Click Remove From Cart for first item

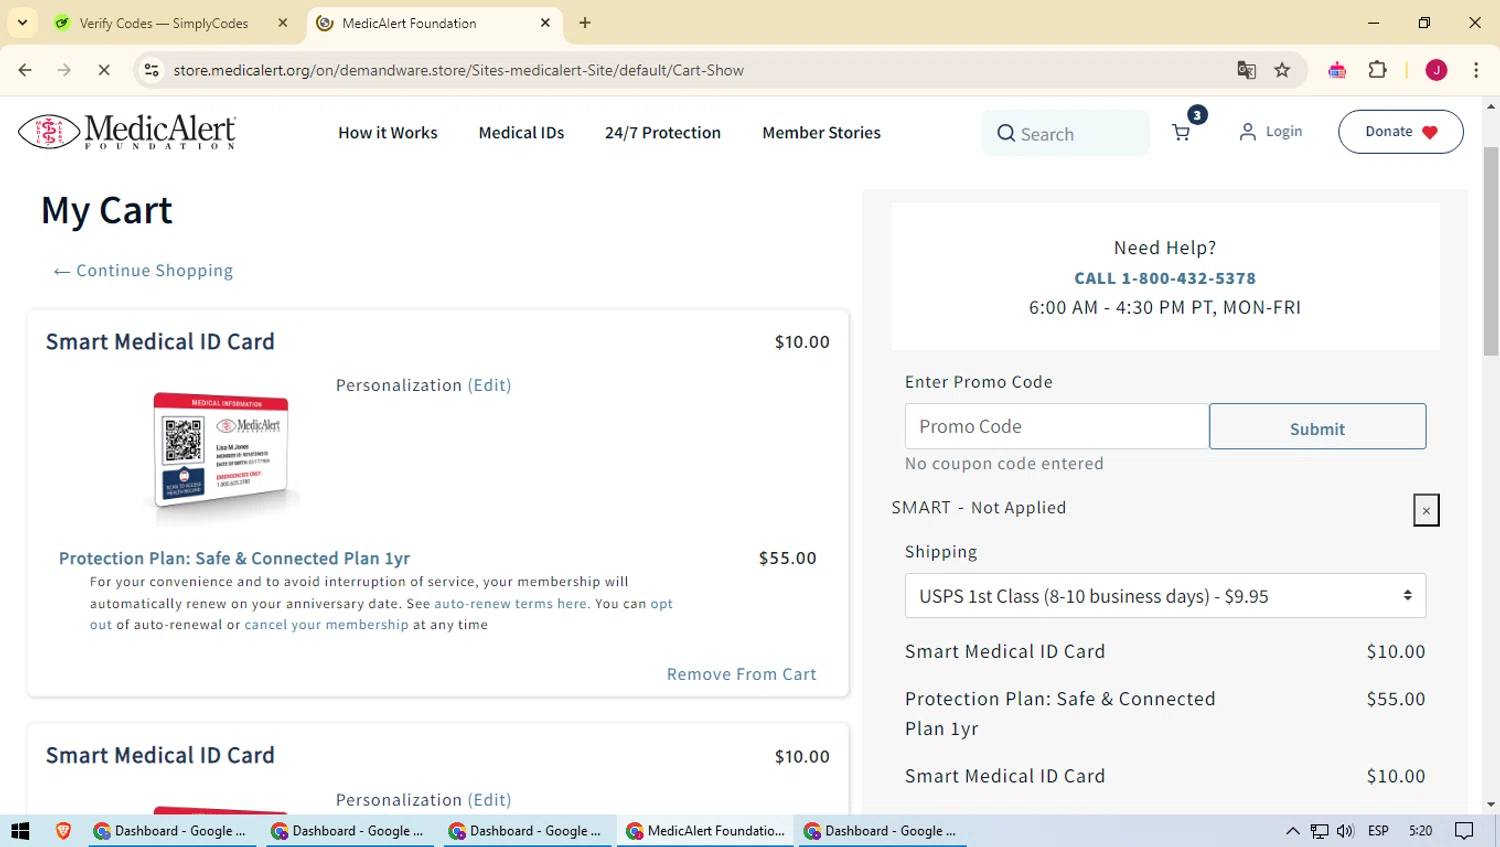point(742,674)
